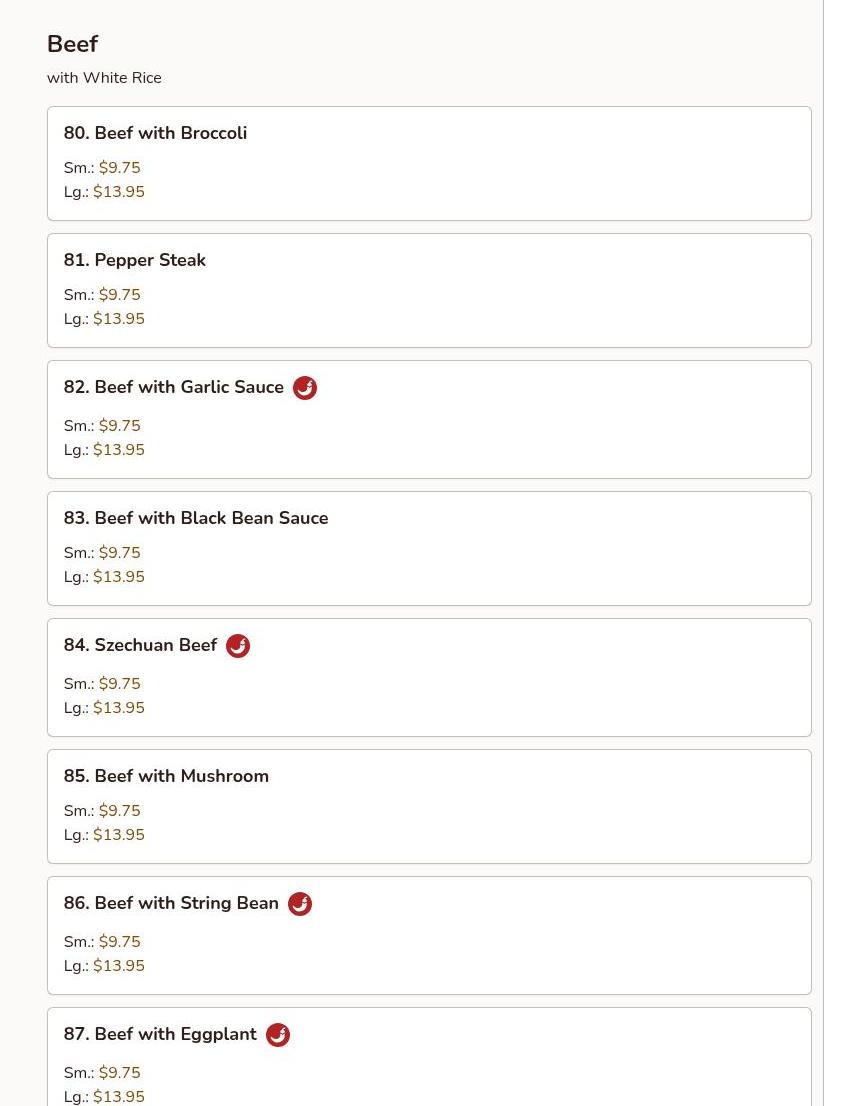The height and width of the screenshot is (1106, 844).
Task: Click the page vertical scrollbar
Action: (833, 553)
